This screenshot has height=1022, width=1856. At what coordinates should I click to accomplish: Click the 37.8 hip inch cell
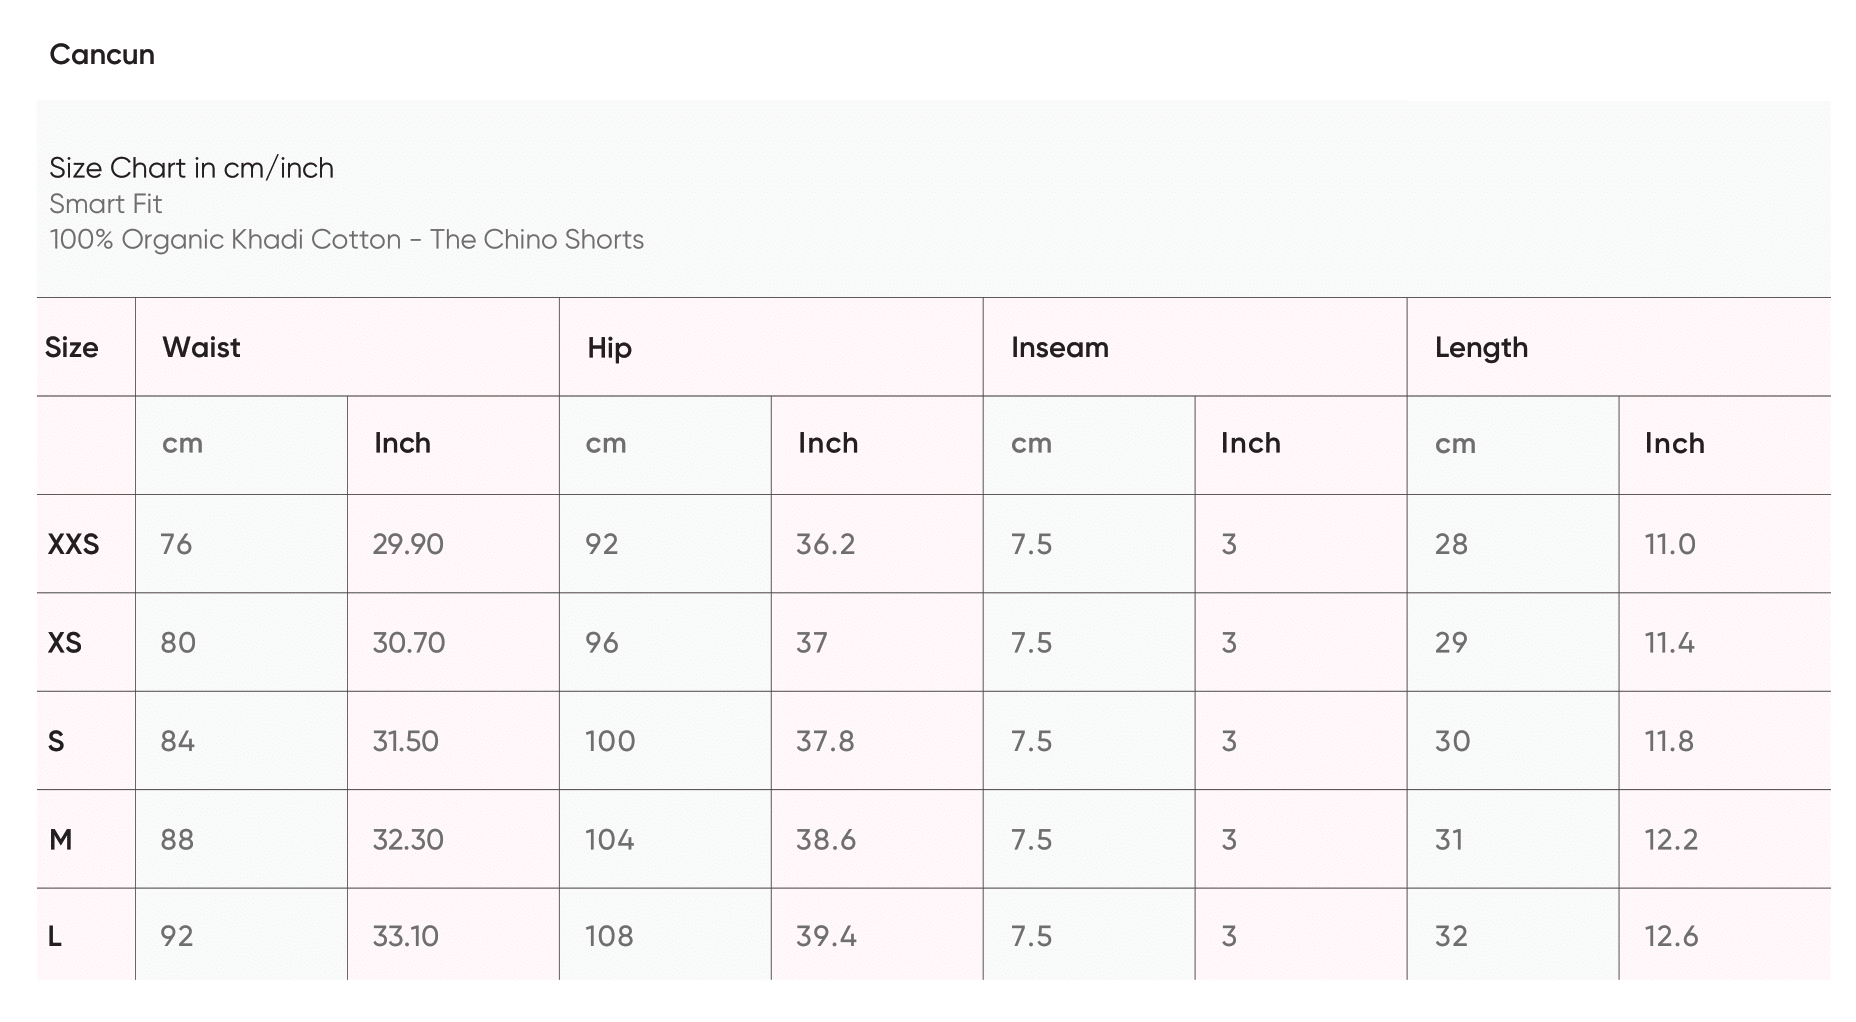[x=825, y=741]
